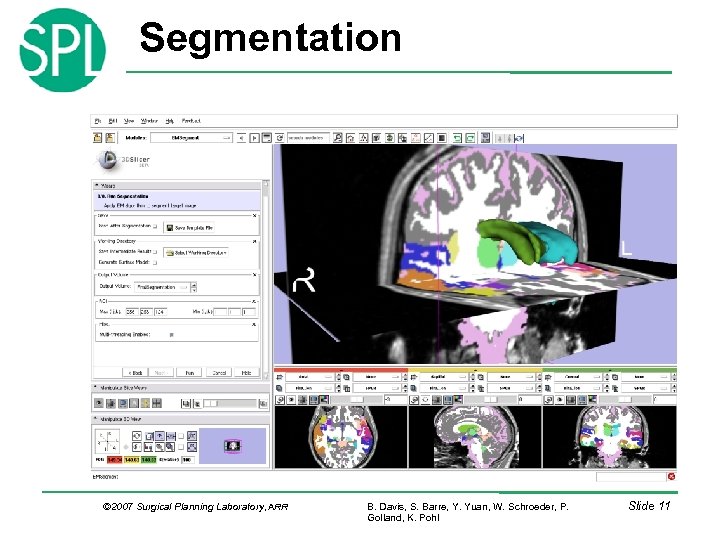Open the Edit menu
Viewport: 720px width, 540px height.
point(112,121)
